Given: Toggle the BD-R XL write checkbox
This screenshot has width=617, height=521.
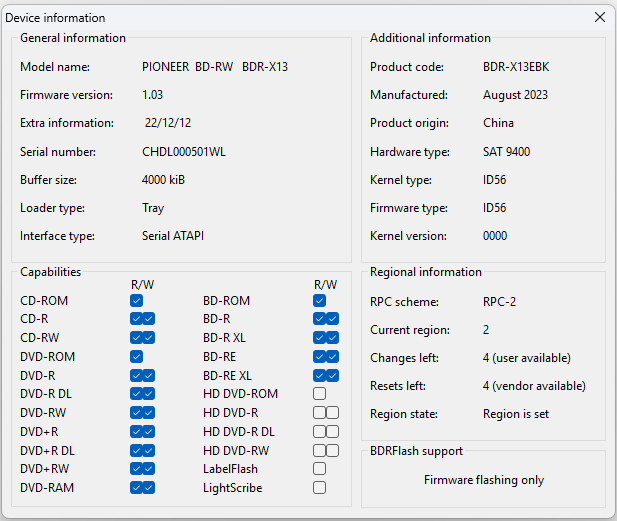Looking at the screenshot, I should (x=333, y=338).
